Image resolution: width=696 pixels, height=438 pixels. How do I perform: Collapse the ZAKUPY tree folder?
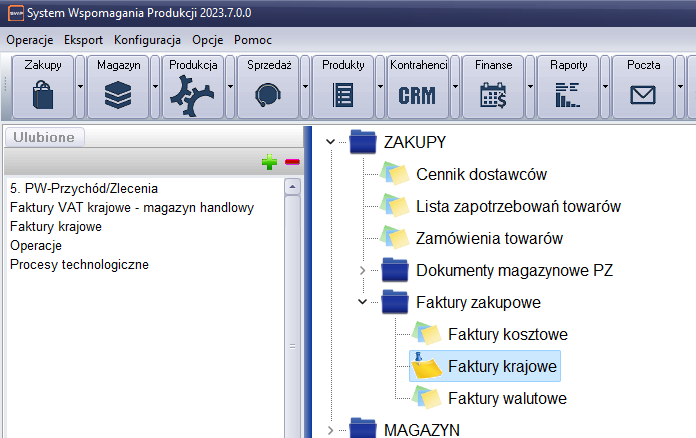click(x=331, y=142)
